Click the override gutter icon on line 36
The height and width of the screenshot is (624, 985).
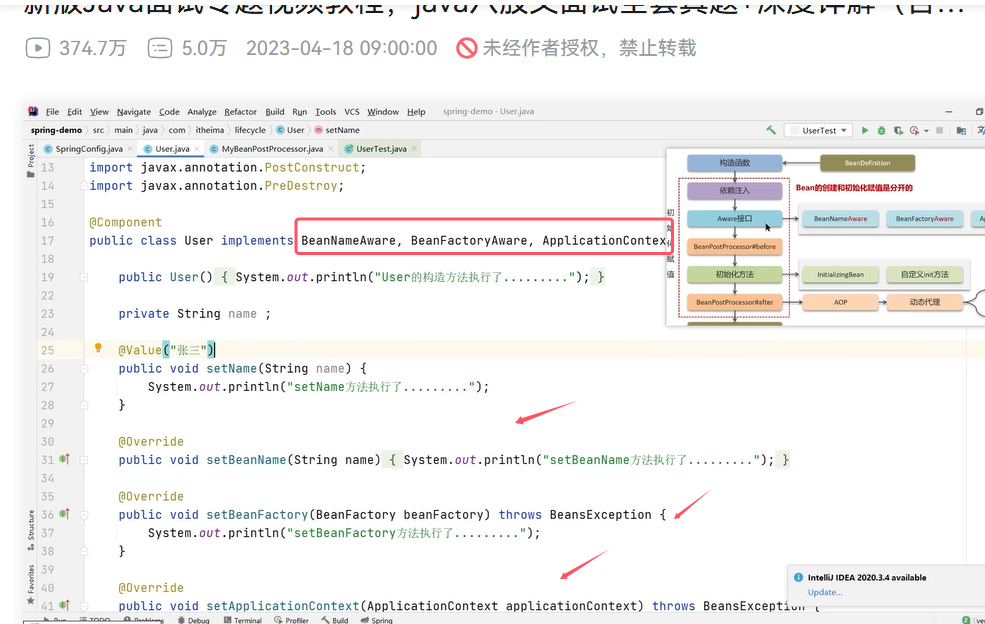64,513
